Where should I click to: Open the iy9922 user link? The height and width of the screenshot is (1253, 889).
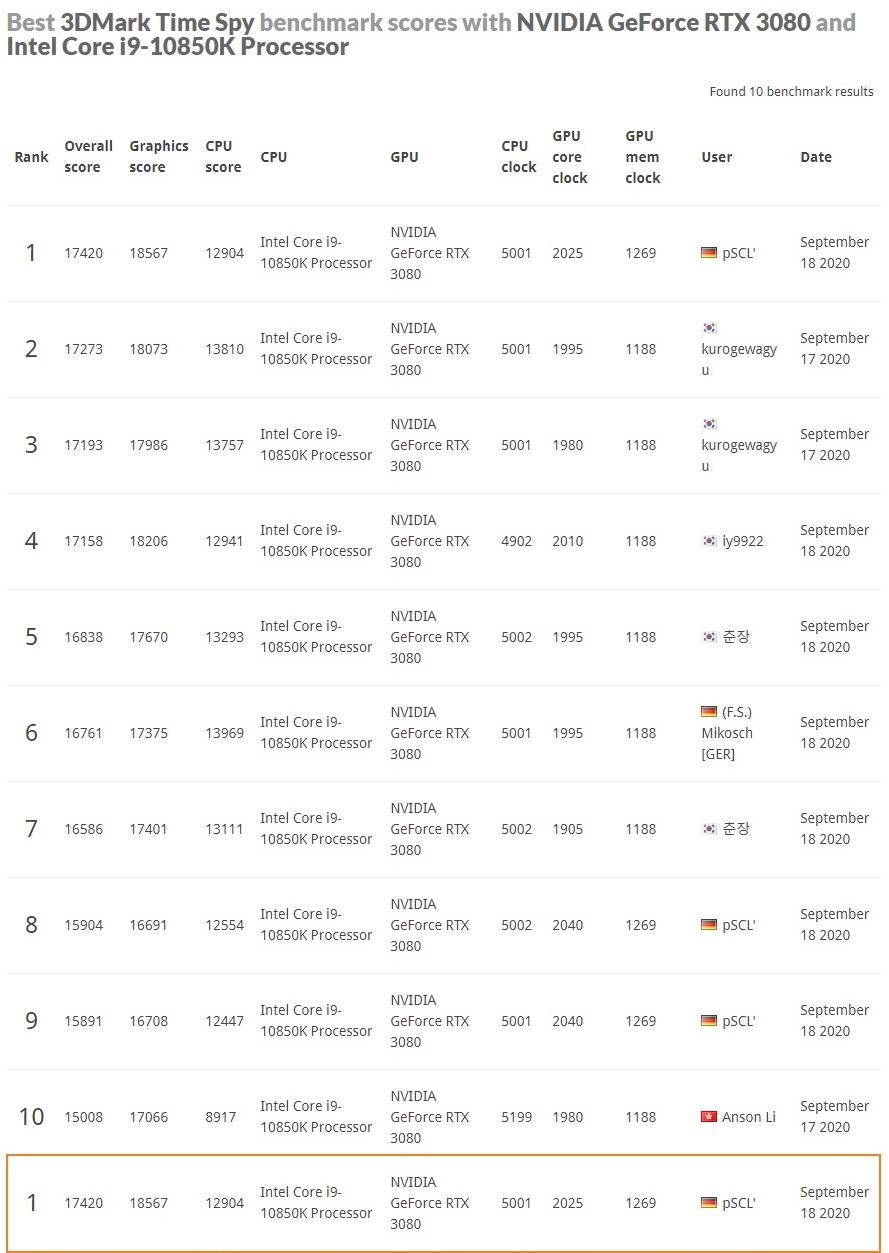[x=743, y=541]
